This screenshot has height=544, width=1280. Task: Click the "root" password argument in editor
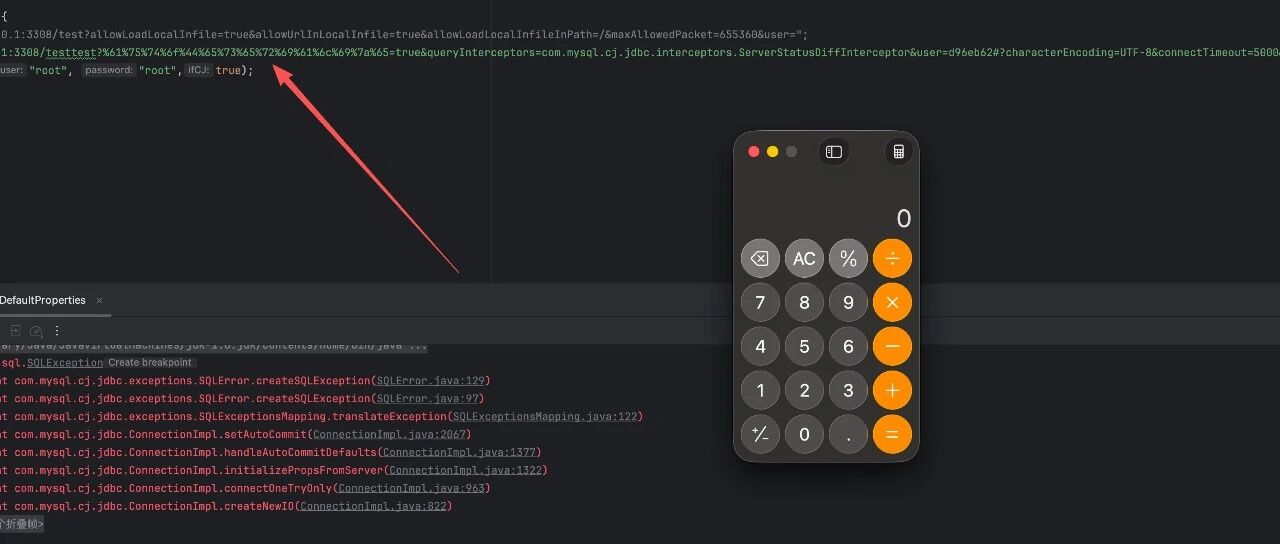pos(158,70)
